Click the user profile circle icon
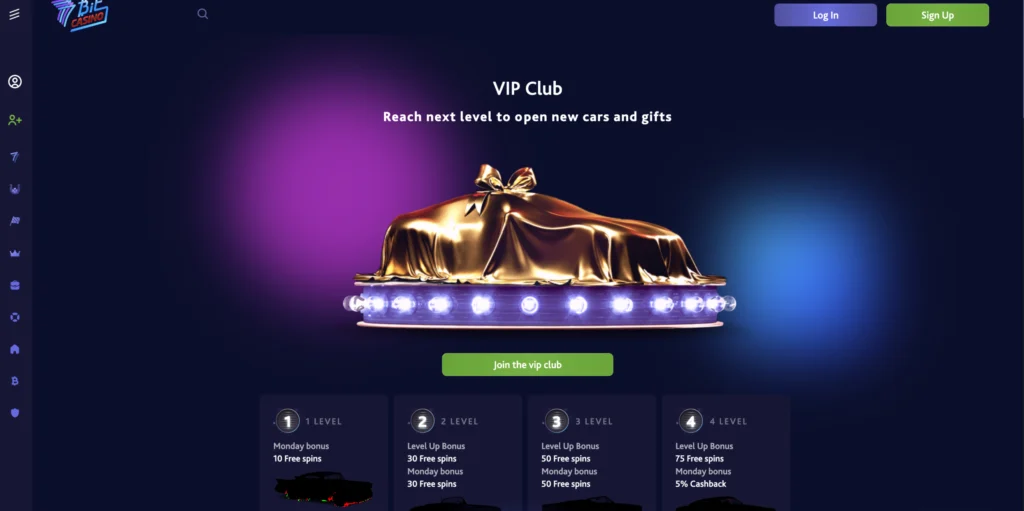This screenshot has width=1024, height=511. pos(15,82)
